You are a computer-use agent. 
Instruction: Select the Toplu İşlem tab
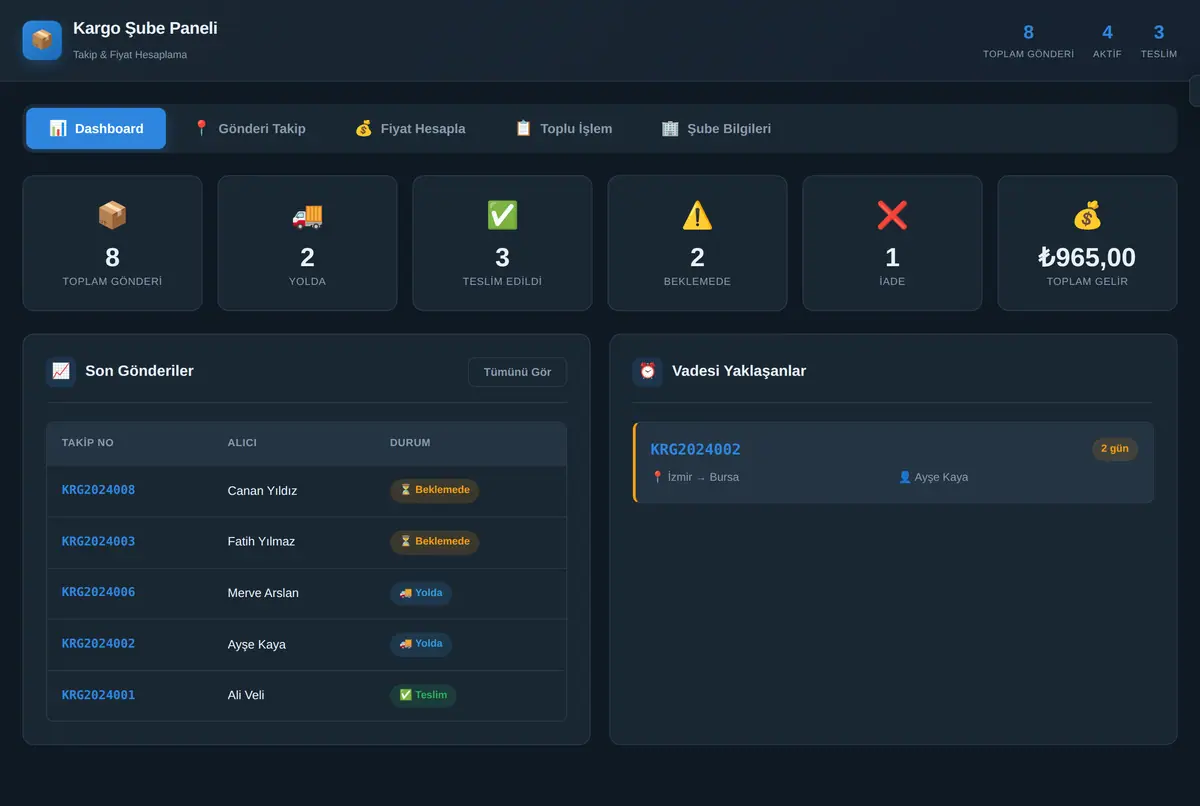pyautogui.click(x=563, y=128)
